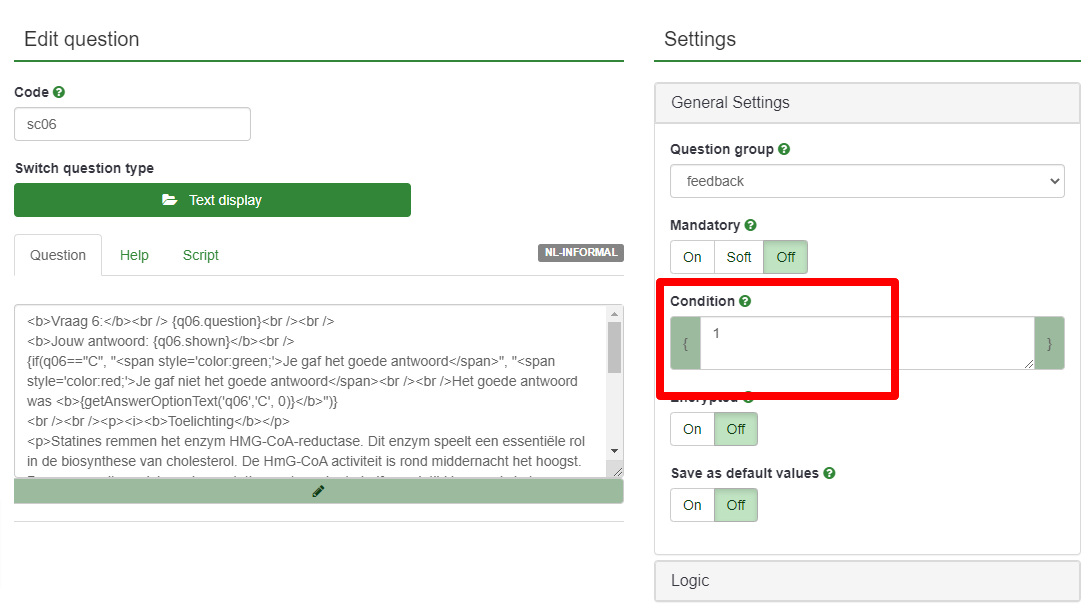This screenshot has height=607, width=1086.
Task: Switch to the Help tab
Action: tap(134, 255)
